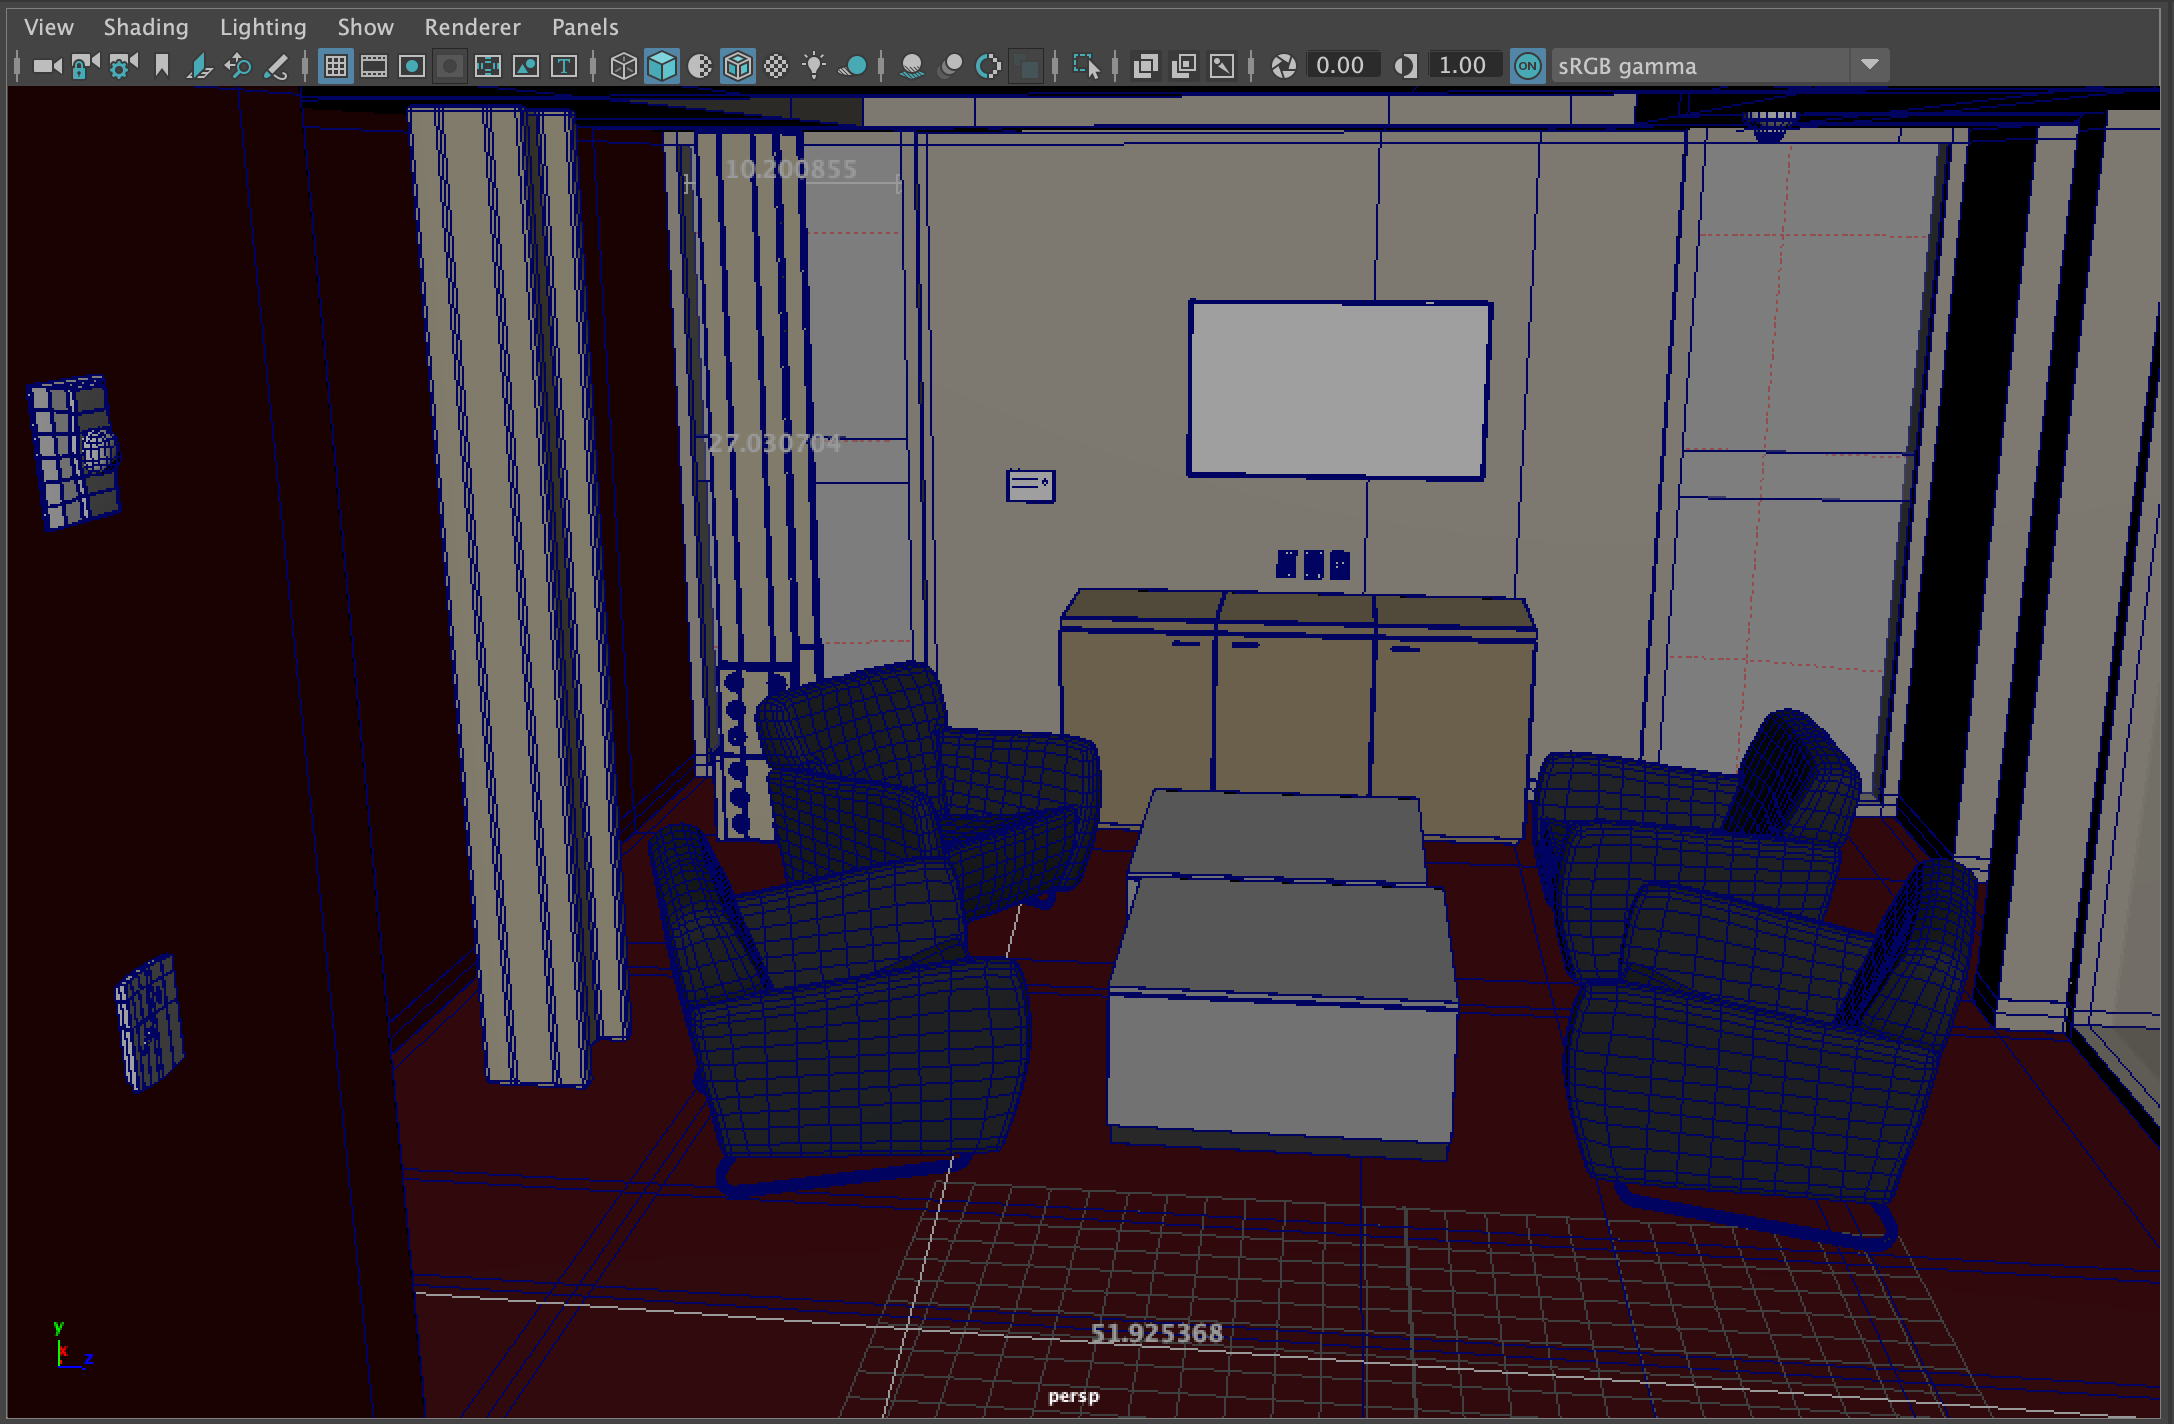The height and width of the screenshot is (1424, 2174).
Task: Open the sRGB gamma view transform dropdown
Action: [1869, 66]
